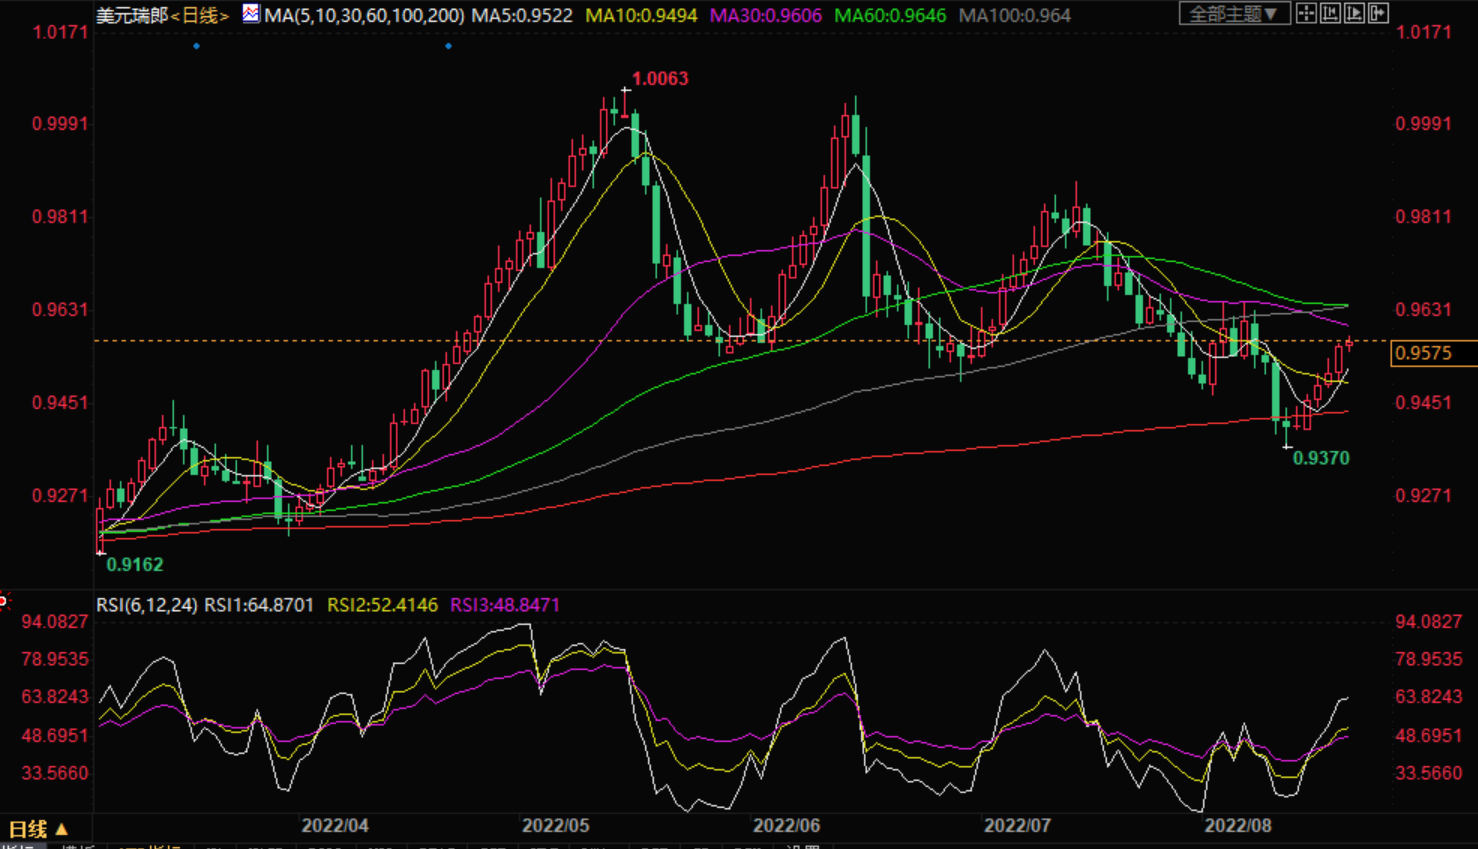Click the MA indicator chart icon
The width and height of the screenshot is (1478, 849).
251,14
